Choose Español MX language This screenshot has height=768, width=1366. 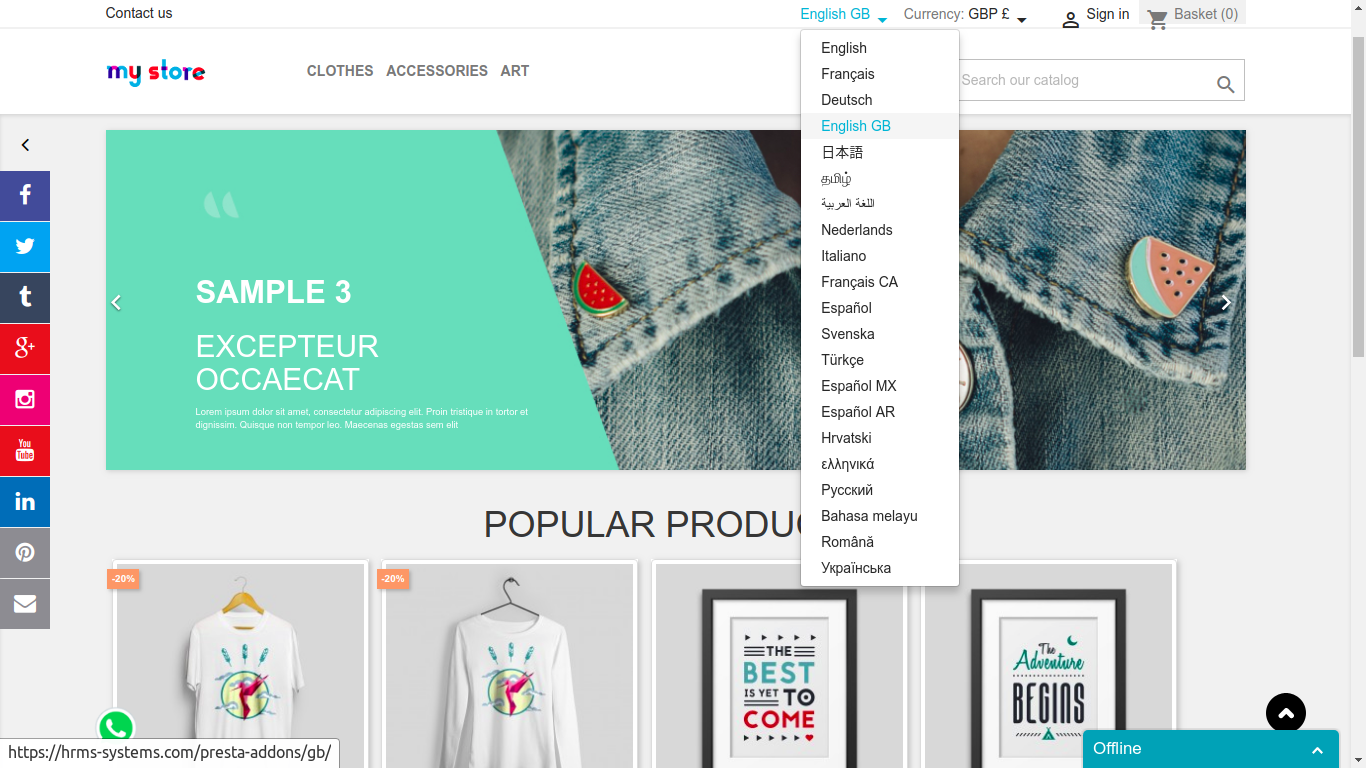pos(880,386)
